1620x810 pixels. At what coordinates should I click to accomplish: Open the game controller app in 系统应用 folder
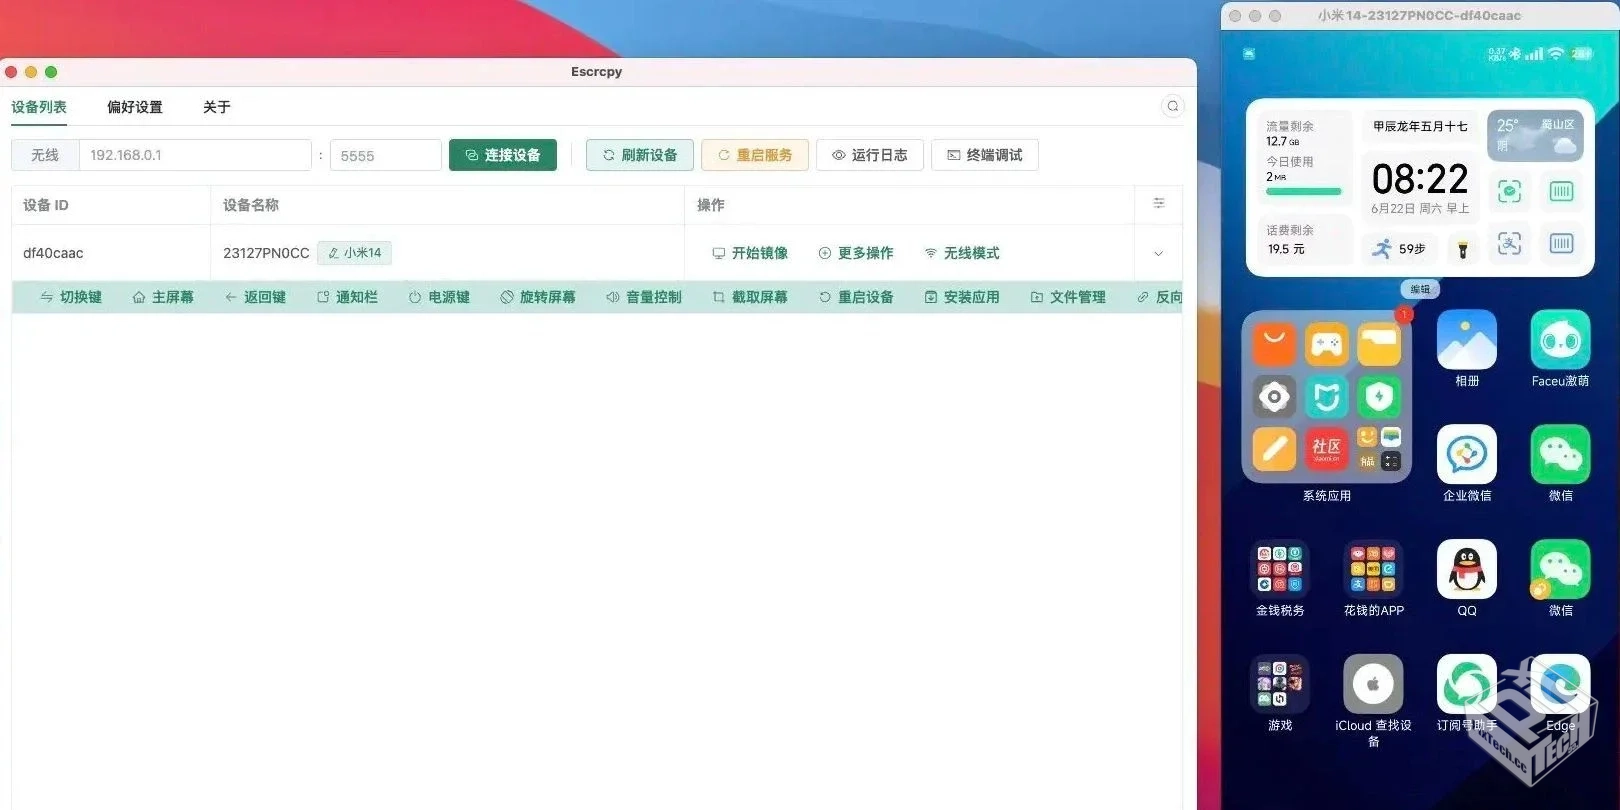point(1327,345)
